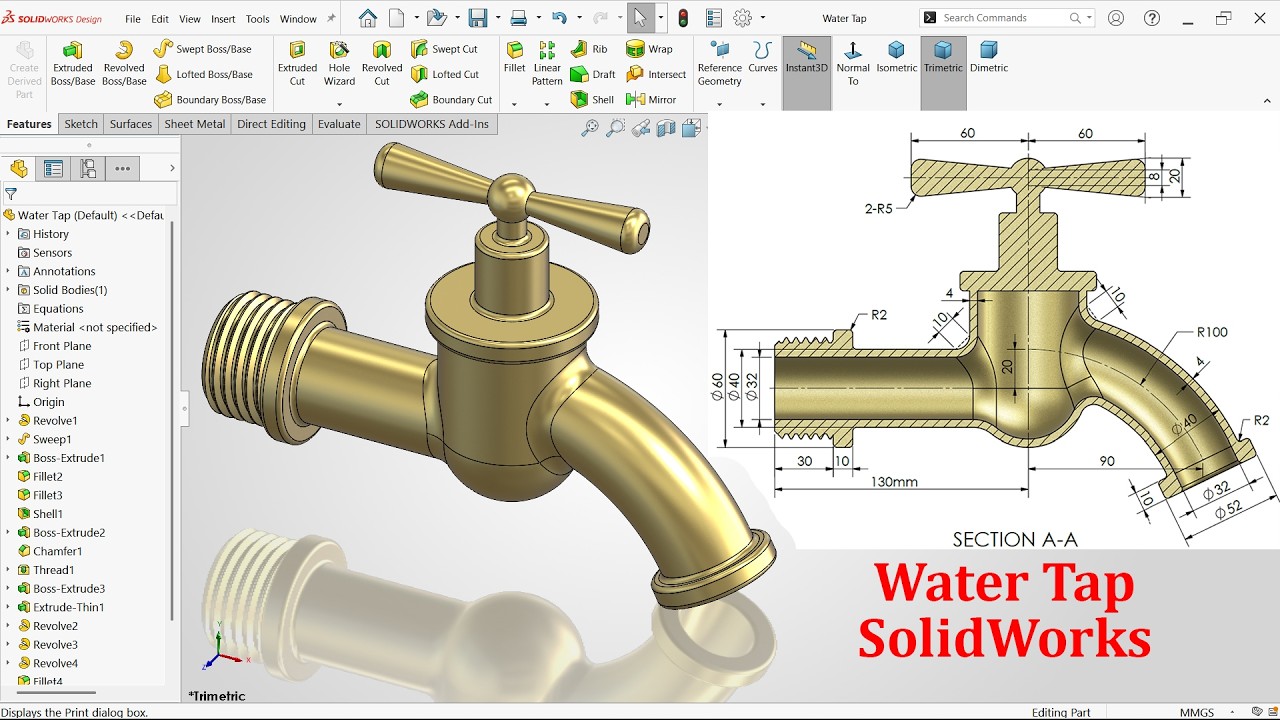Switch to the Evaluate tab
This screenshot has height=720, width=1280.
click(x=339, y=124)
